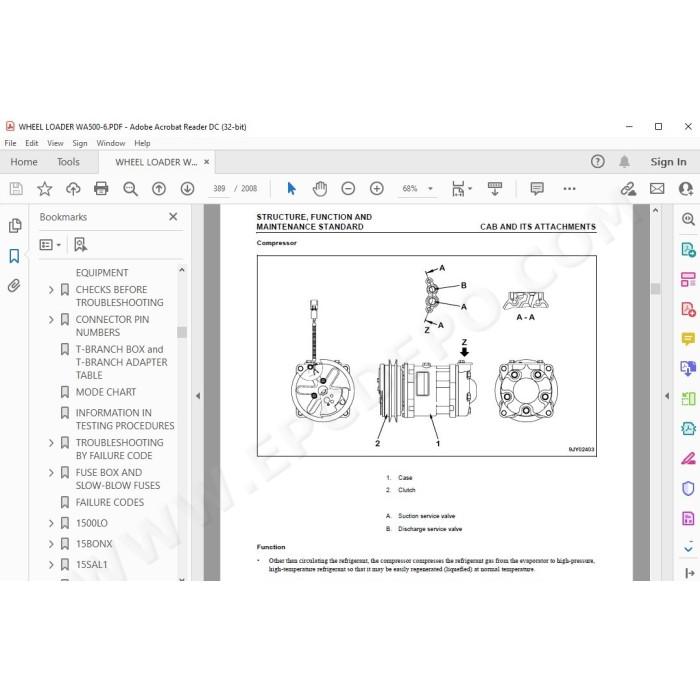700x700 pixels.
Task: Send file by email icon
Action: pyautogui.click(x=657, y=188)
